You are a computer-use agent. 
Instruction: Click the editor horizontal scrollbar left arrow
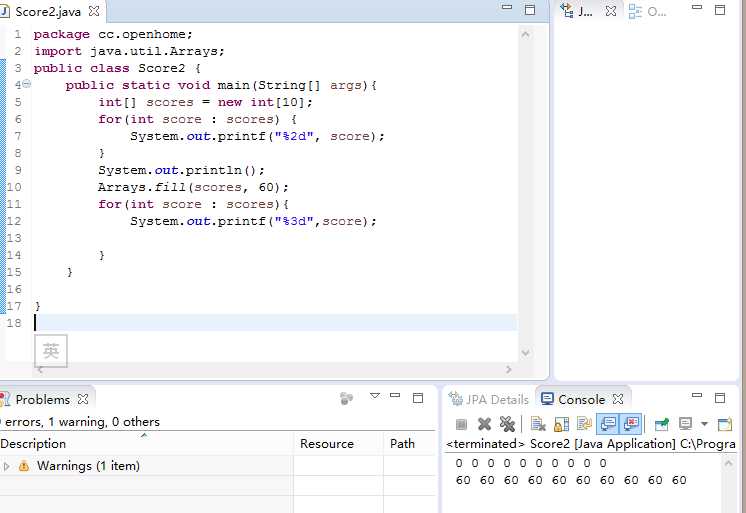[40, 369]
